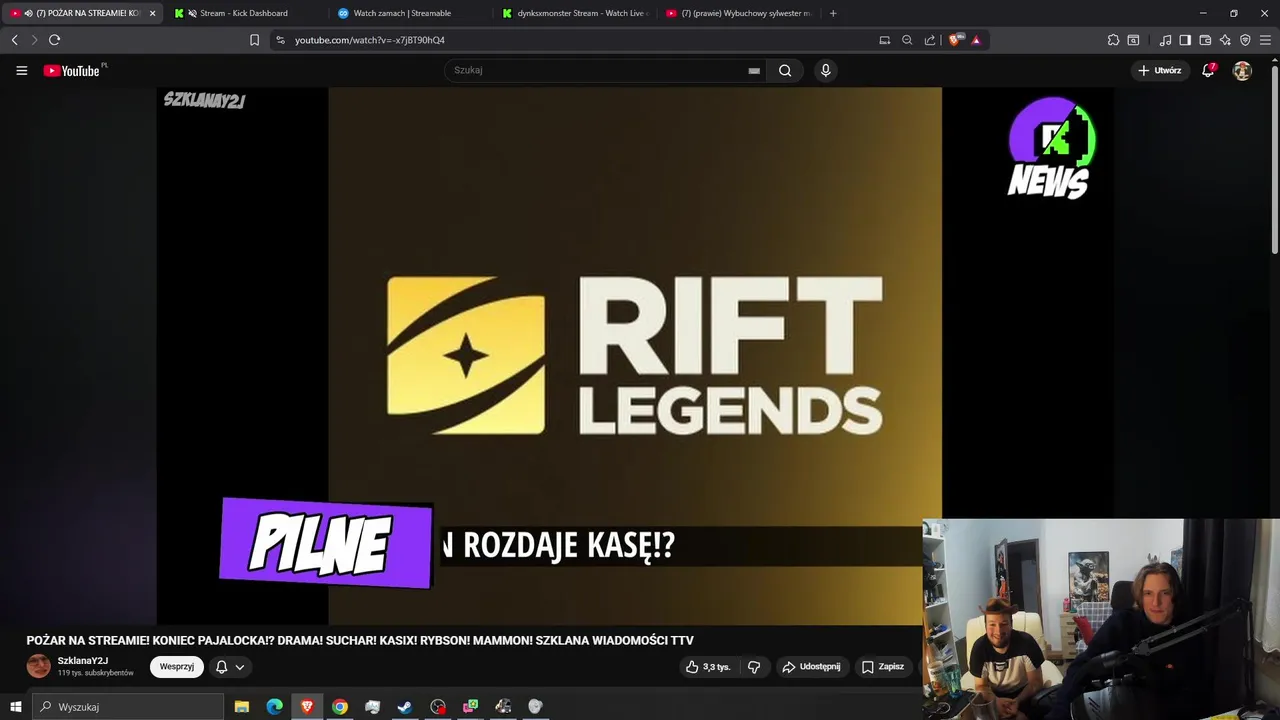Viewport: 1280px width, 720px height.
Task: Open File Explorer from taskbar
Action: [x=242, y=707]
